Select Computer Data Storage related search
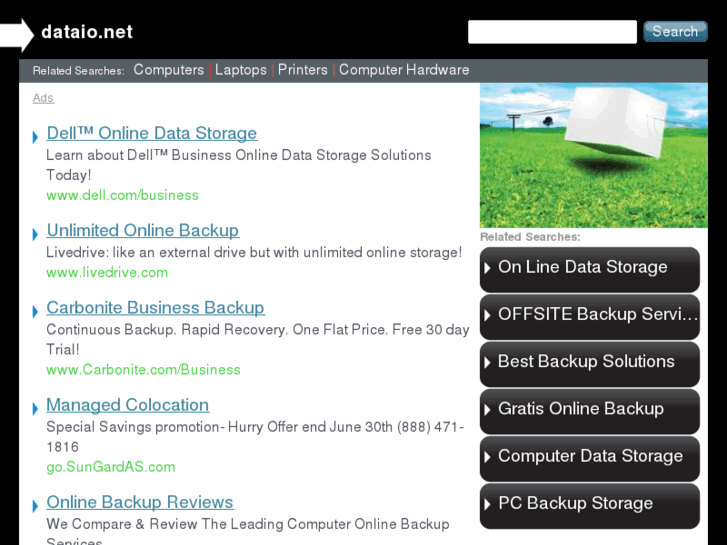The image size is (727, 545). [590, 459]
